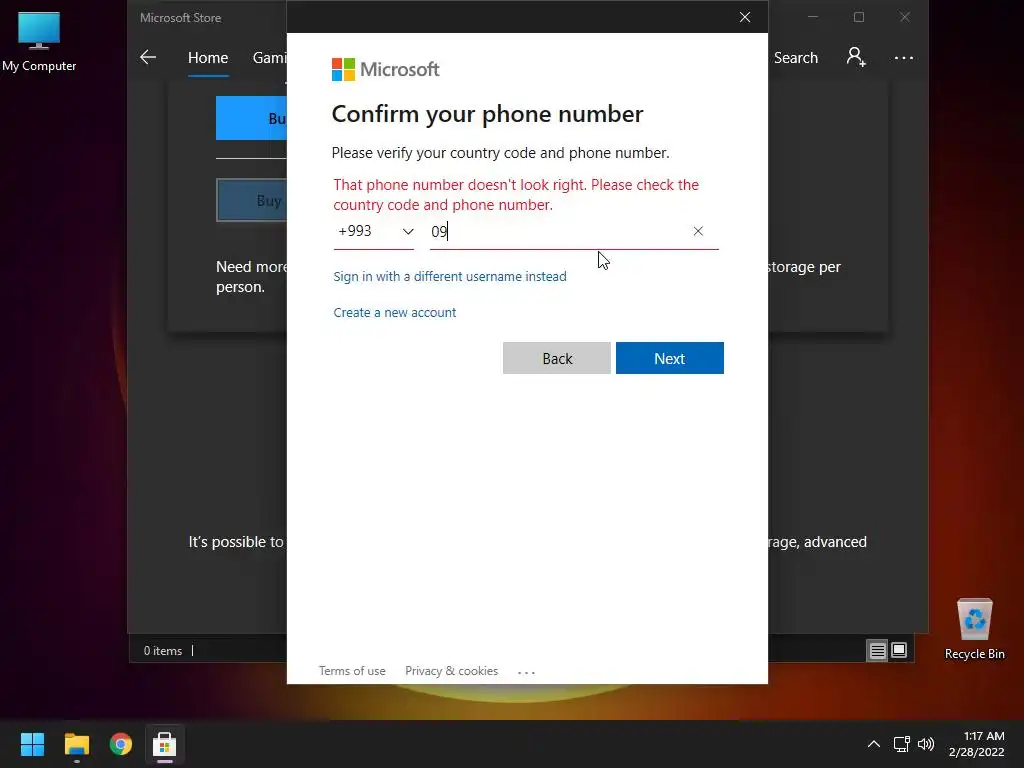Open the My Computer desktop icon
1024x768 pixels.
(x=39, y=42)
